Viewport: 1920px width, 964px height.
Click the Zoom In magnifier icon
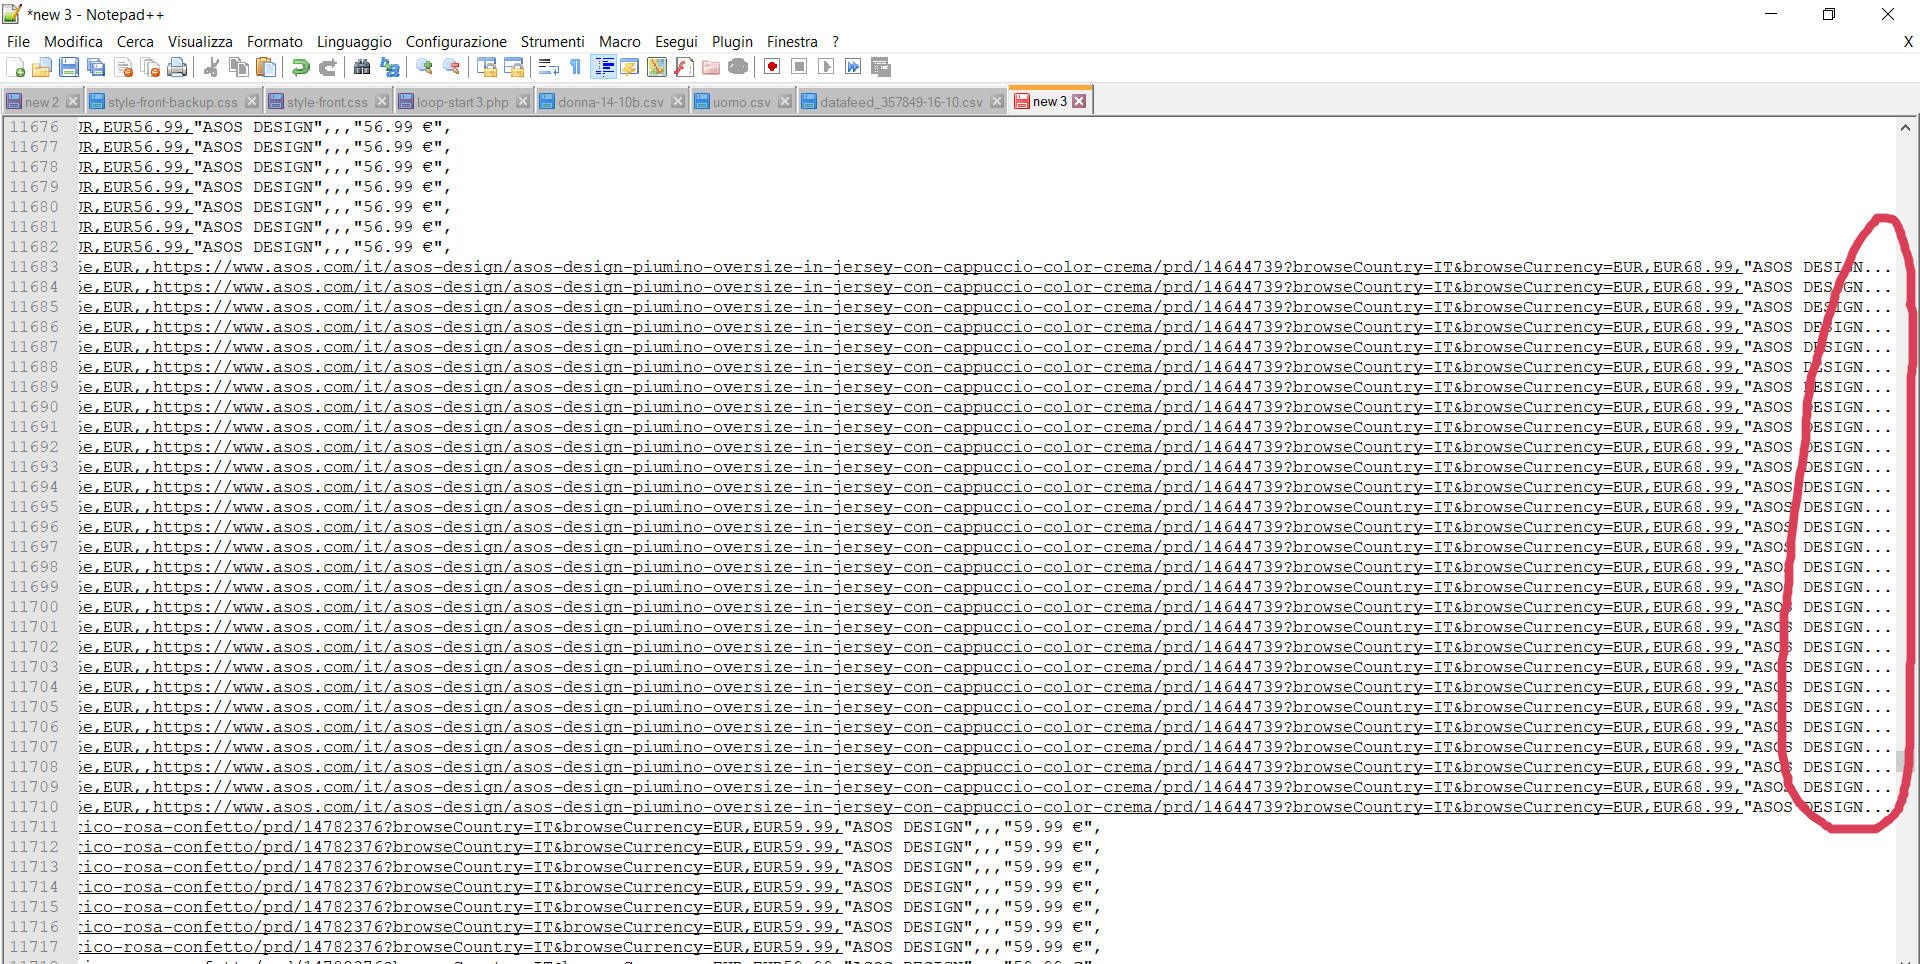pyautogui.click(x=424, y=67)
